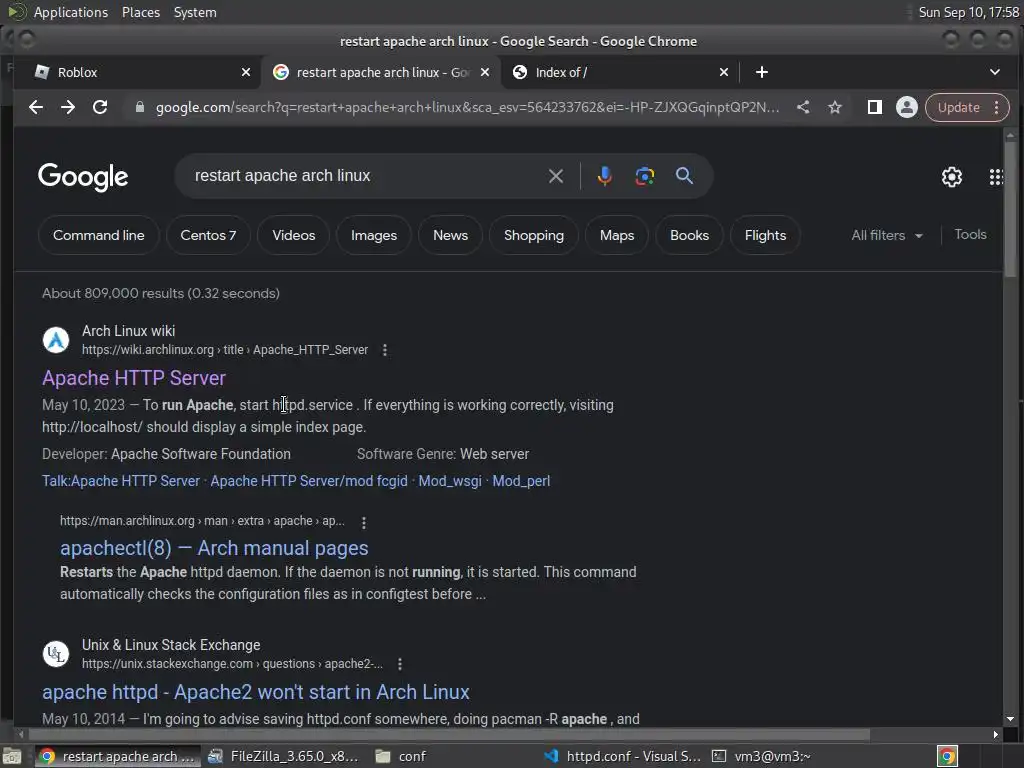View site information lock icon

pyautogui.click(x=139, y=107)
